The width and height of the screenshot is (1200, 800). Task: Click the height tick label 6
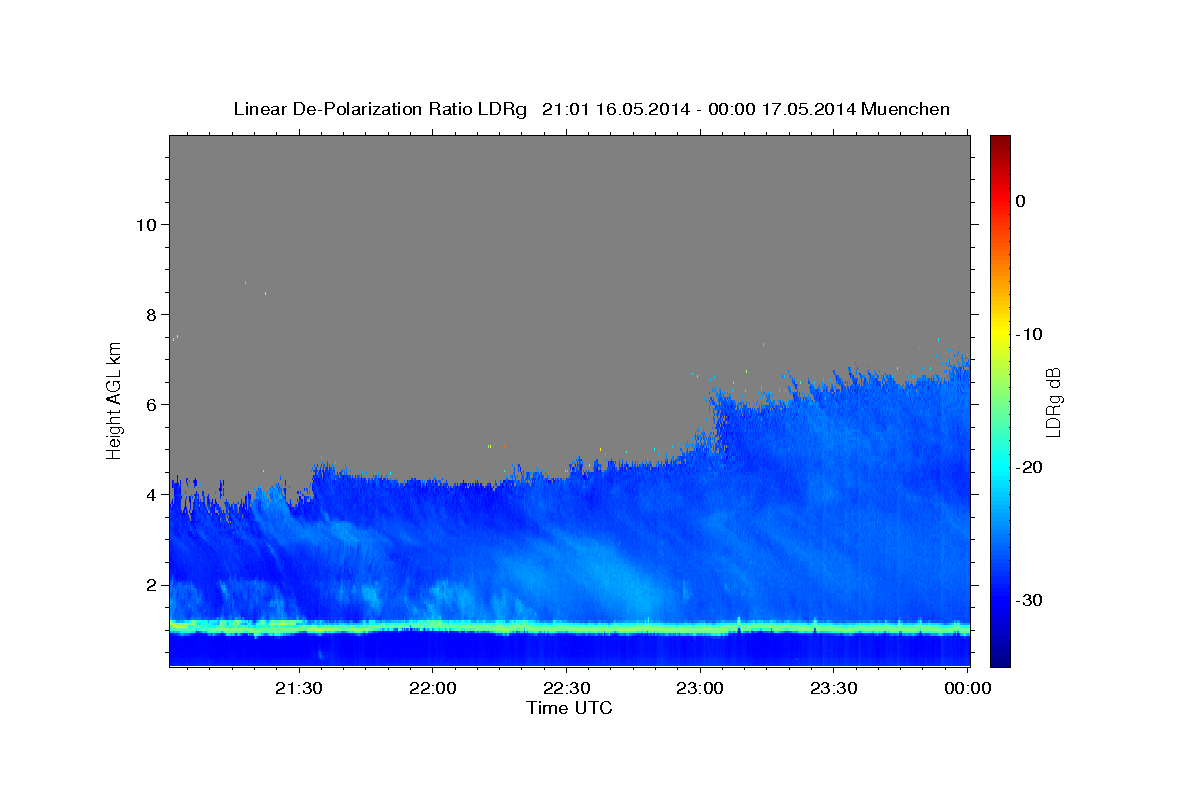pyautogui.click(x=151, y=404)
